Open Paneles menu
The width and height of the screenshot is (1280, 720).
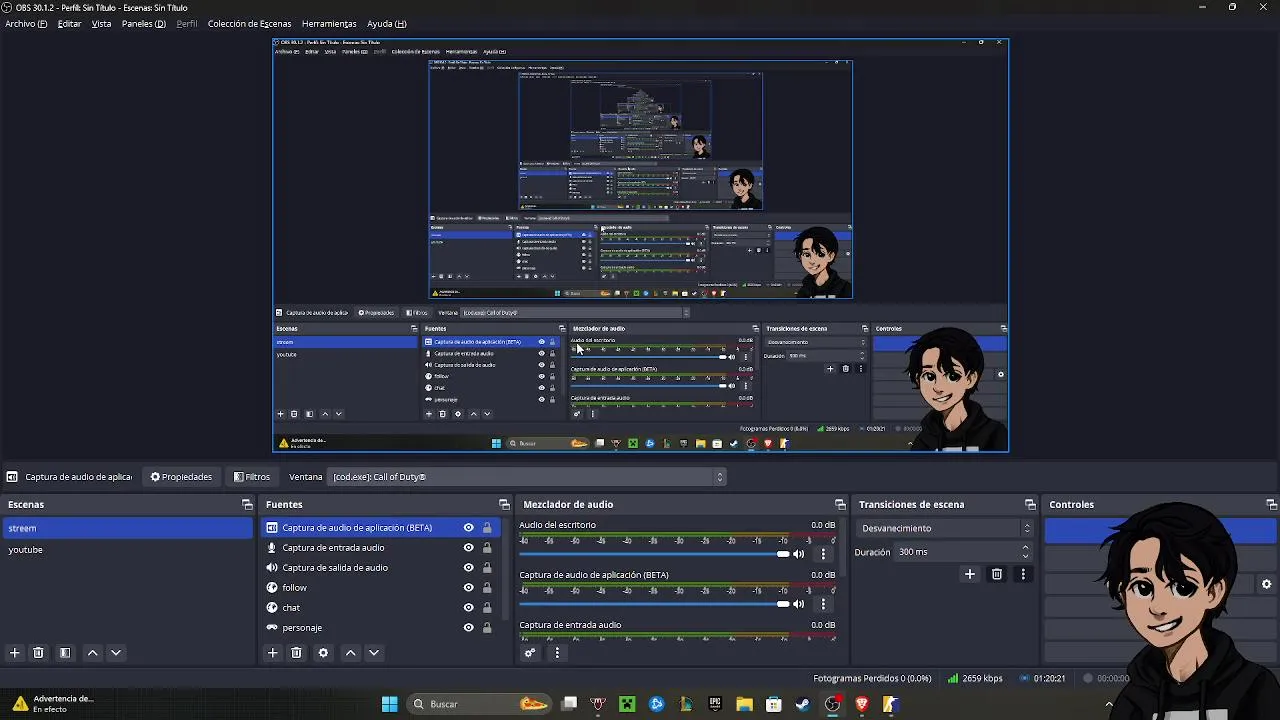pos(143,24)
